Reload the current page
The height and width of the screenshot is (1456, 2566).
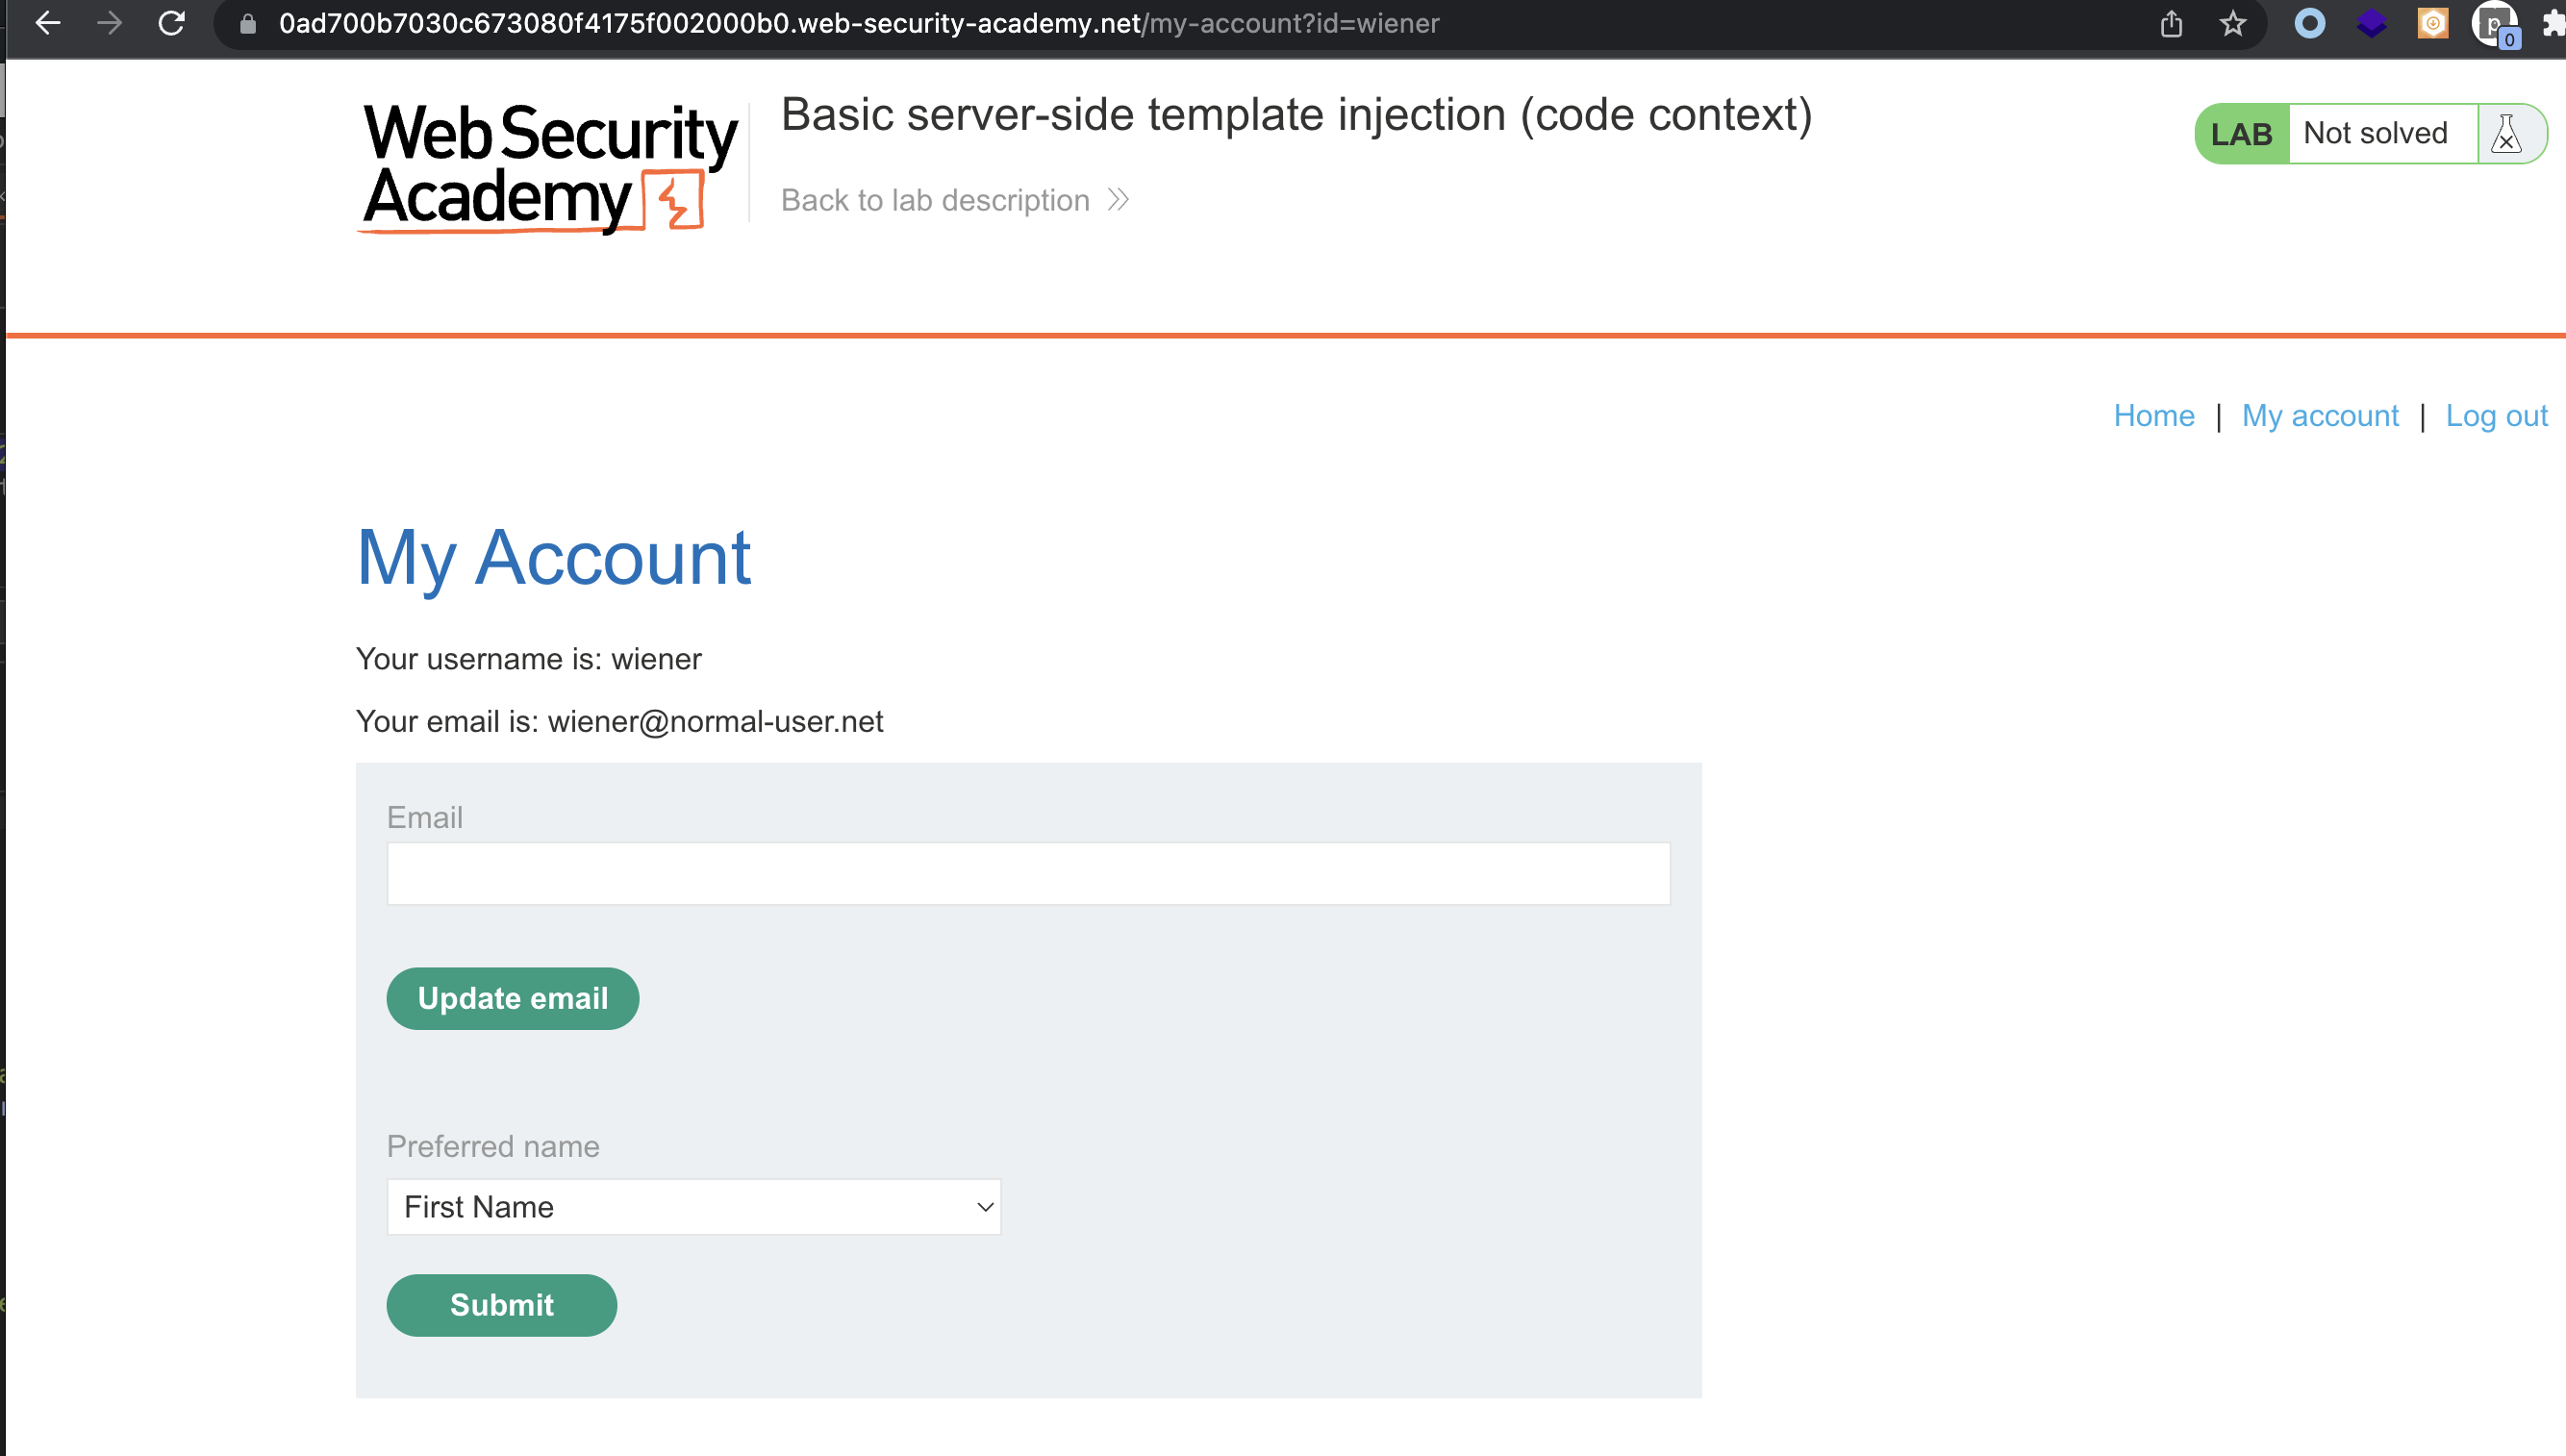tap(172, 23)
